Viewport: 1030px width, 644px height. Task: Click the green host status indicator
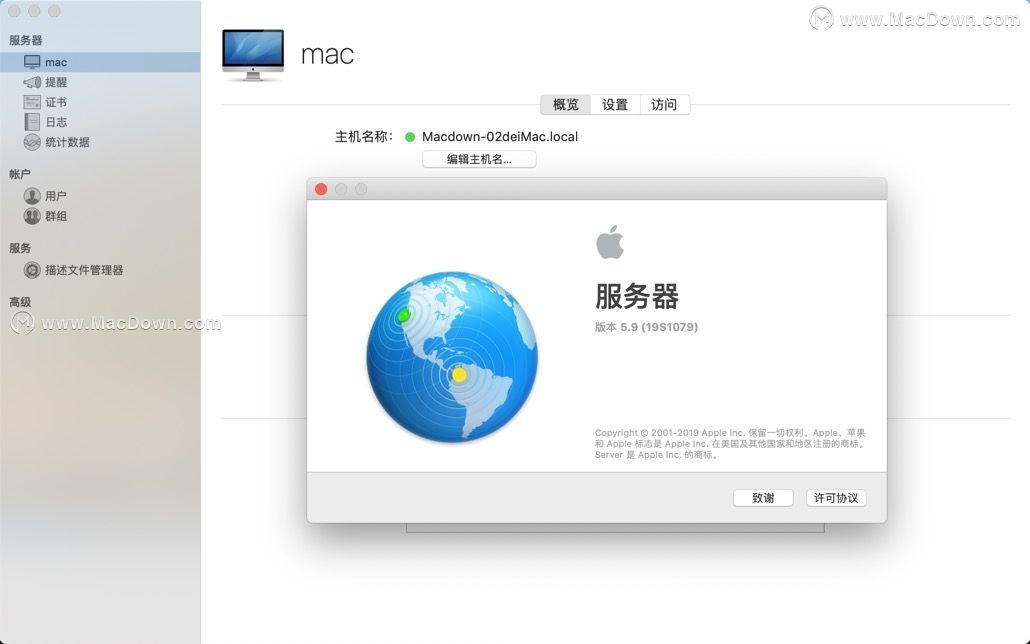point(410,137)
